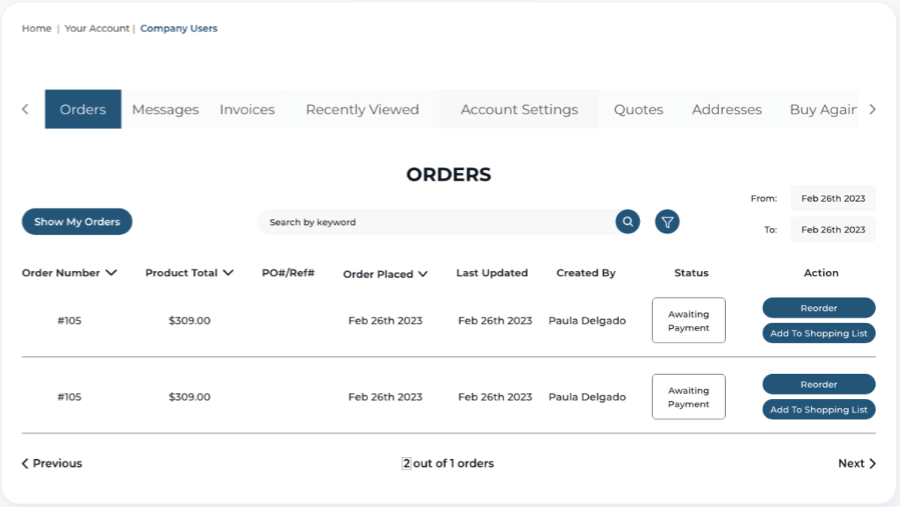Open the Quotes tab
900x507 pixels.
tap(638, 110)
